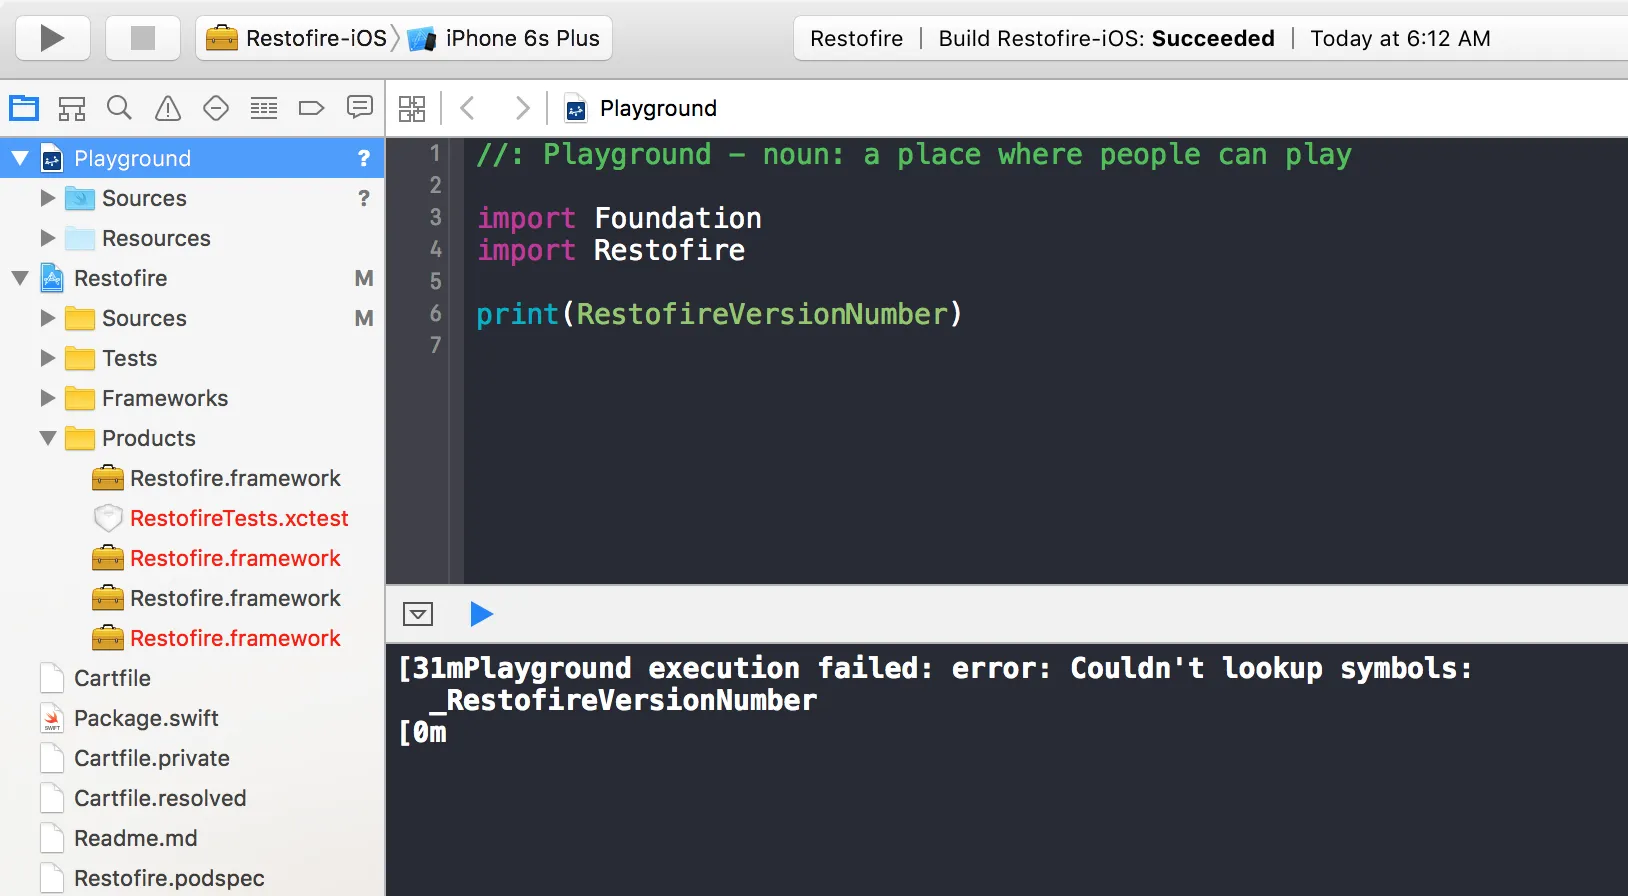1628x896 pixels.
Task: Open the Restofire-iOS scheme selector
Action: pyautogui.click(x=296, y=38)
